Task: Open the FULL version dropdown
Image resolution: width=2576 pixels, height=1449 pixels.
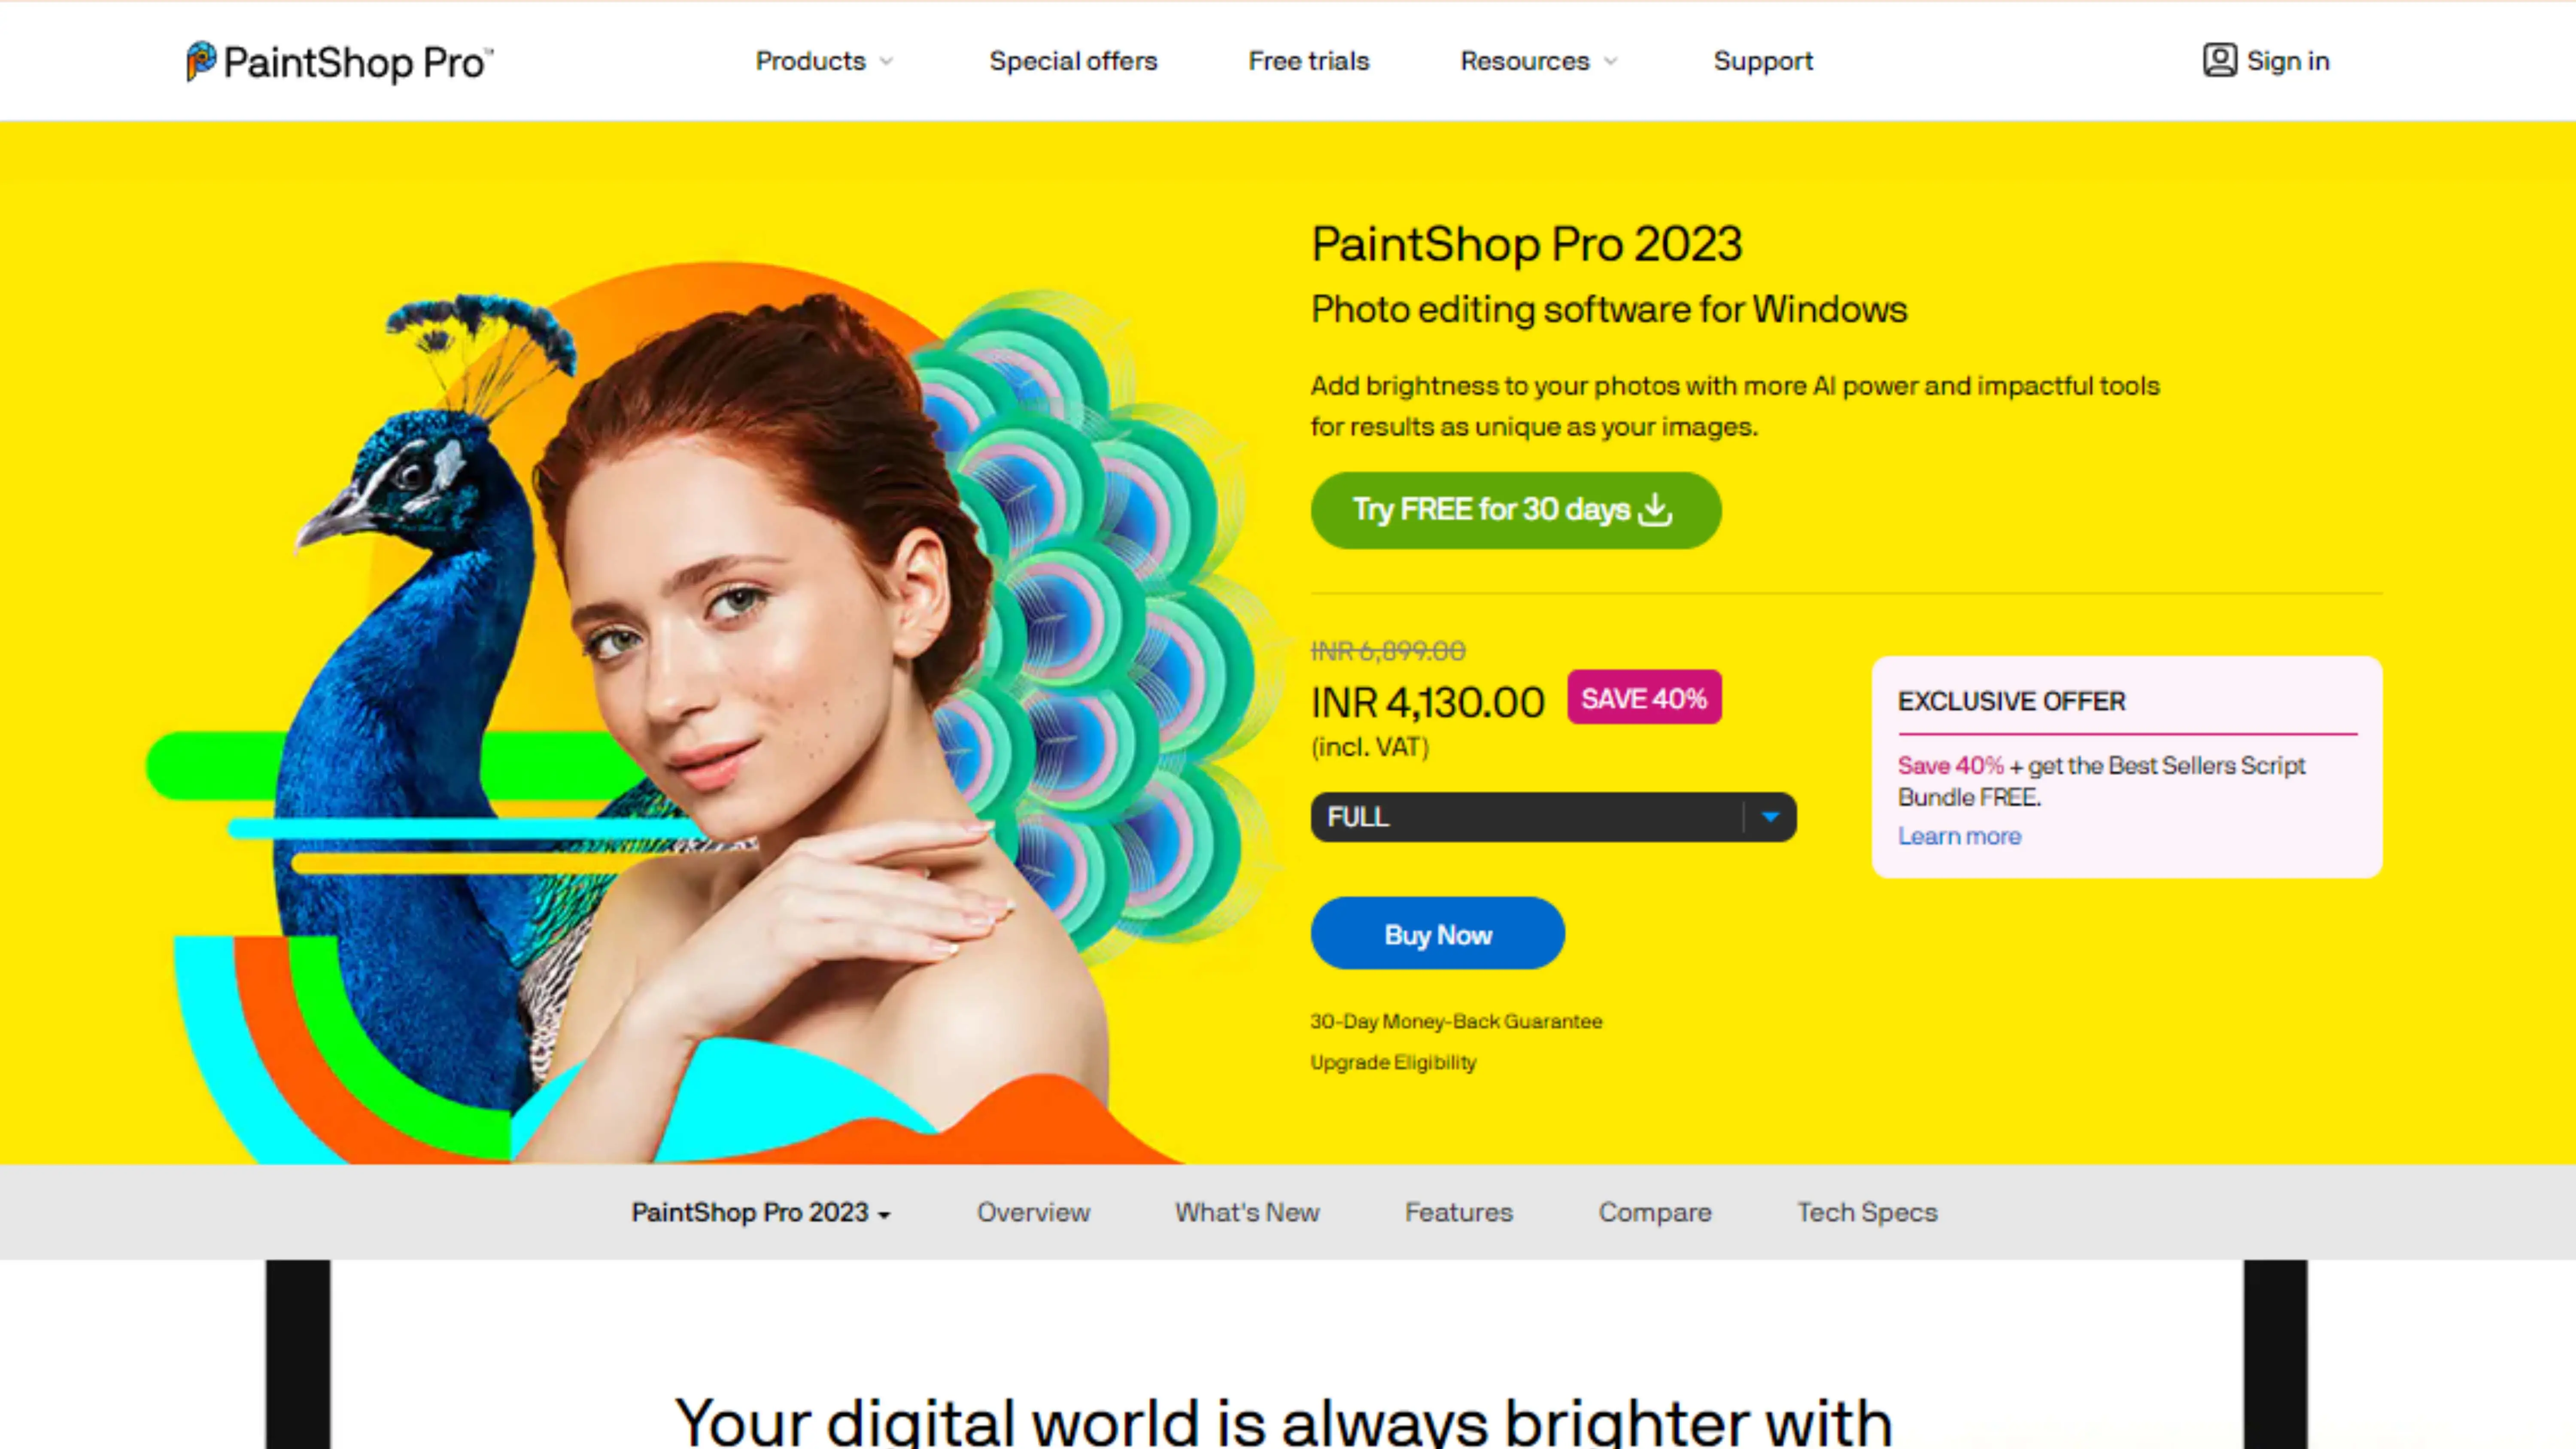Action: [x=1553, y=817]
